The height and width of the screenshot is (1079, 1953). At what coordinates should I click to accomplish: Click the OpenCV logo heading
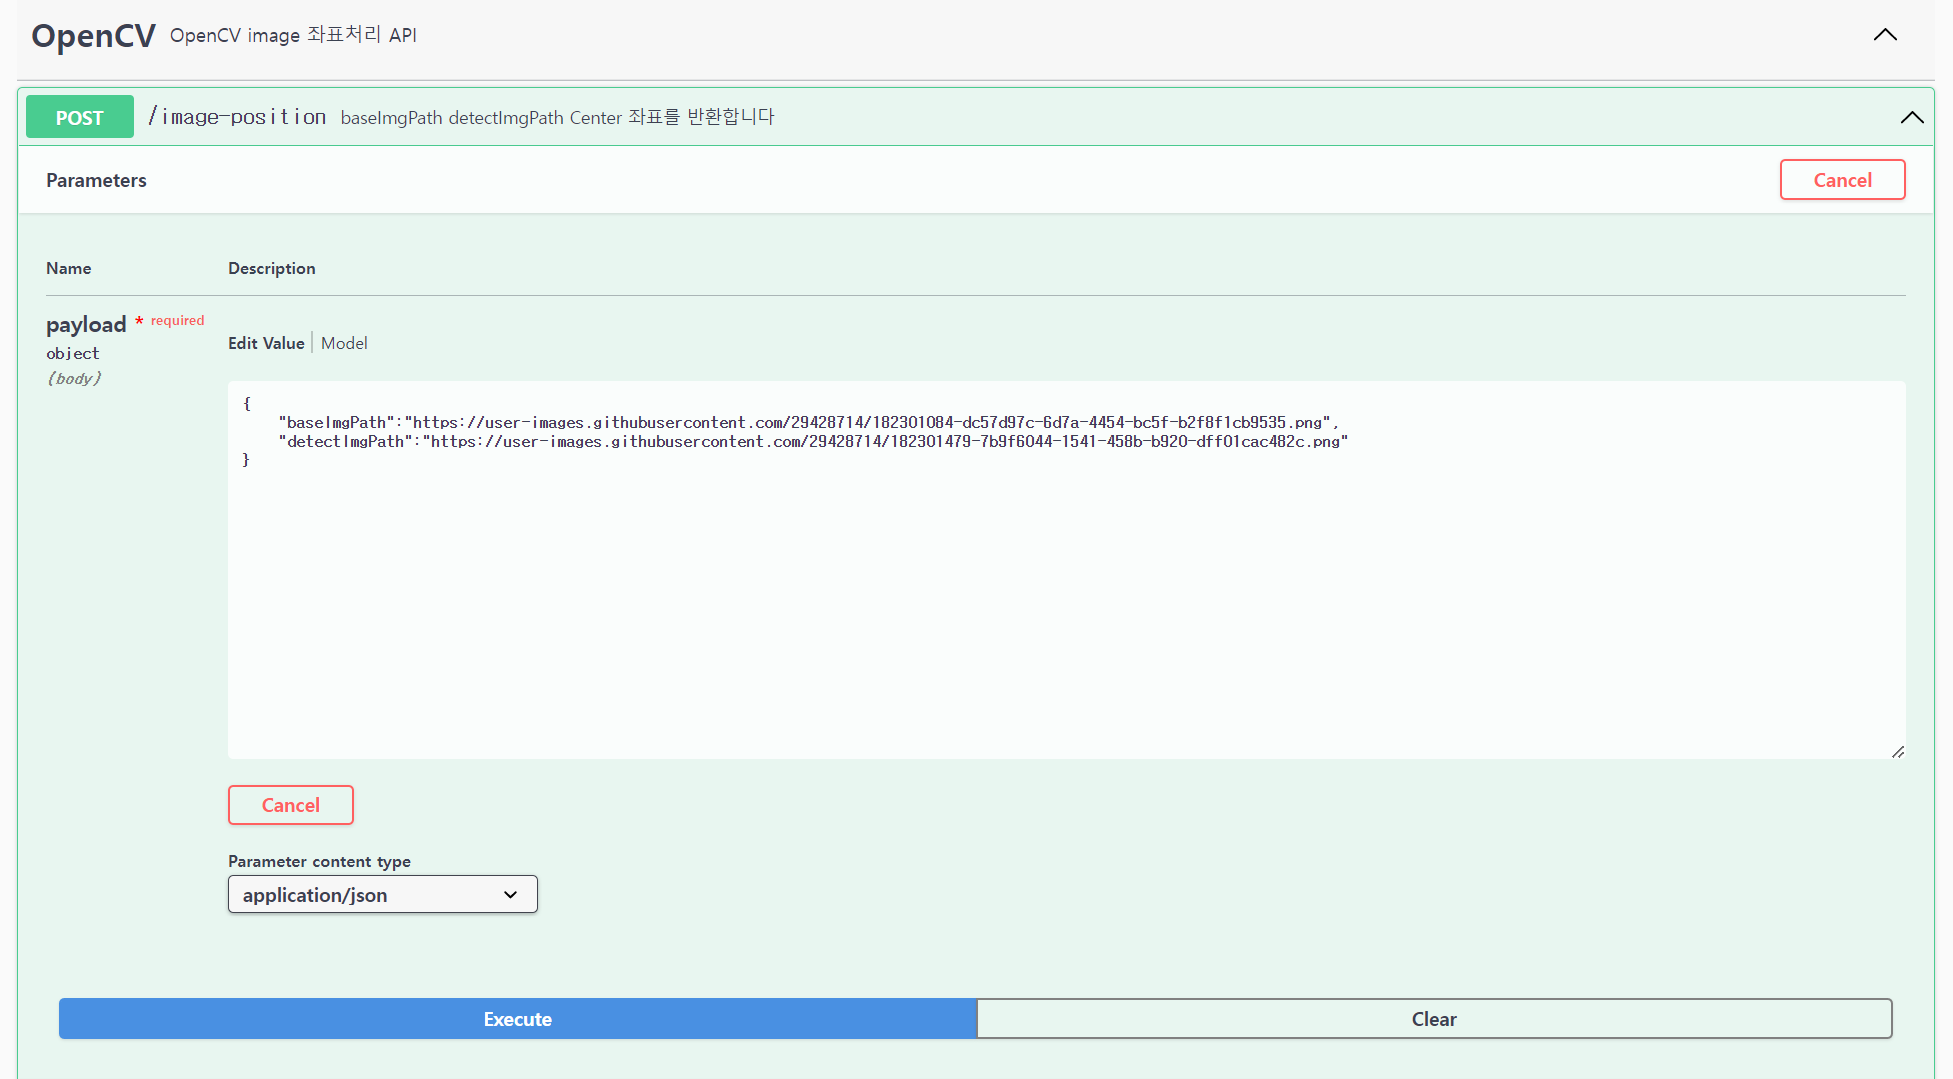pyautogui.click(x=93, y=35)
